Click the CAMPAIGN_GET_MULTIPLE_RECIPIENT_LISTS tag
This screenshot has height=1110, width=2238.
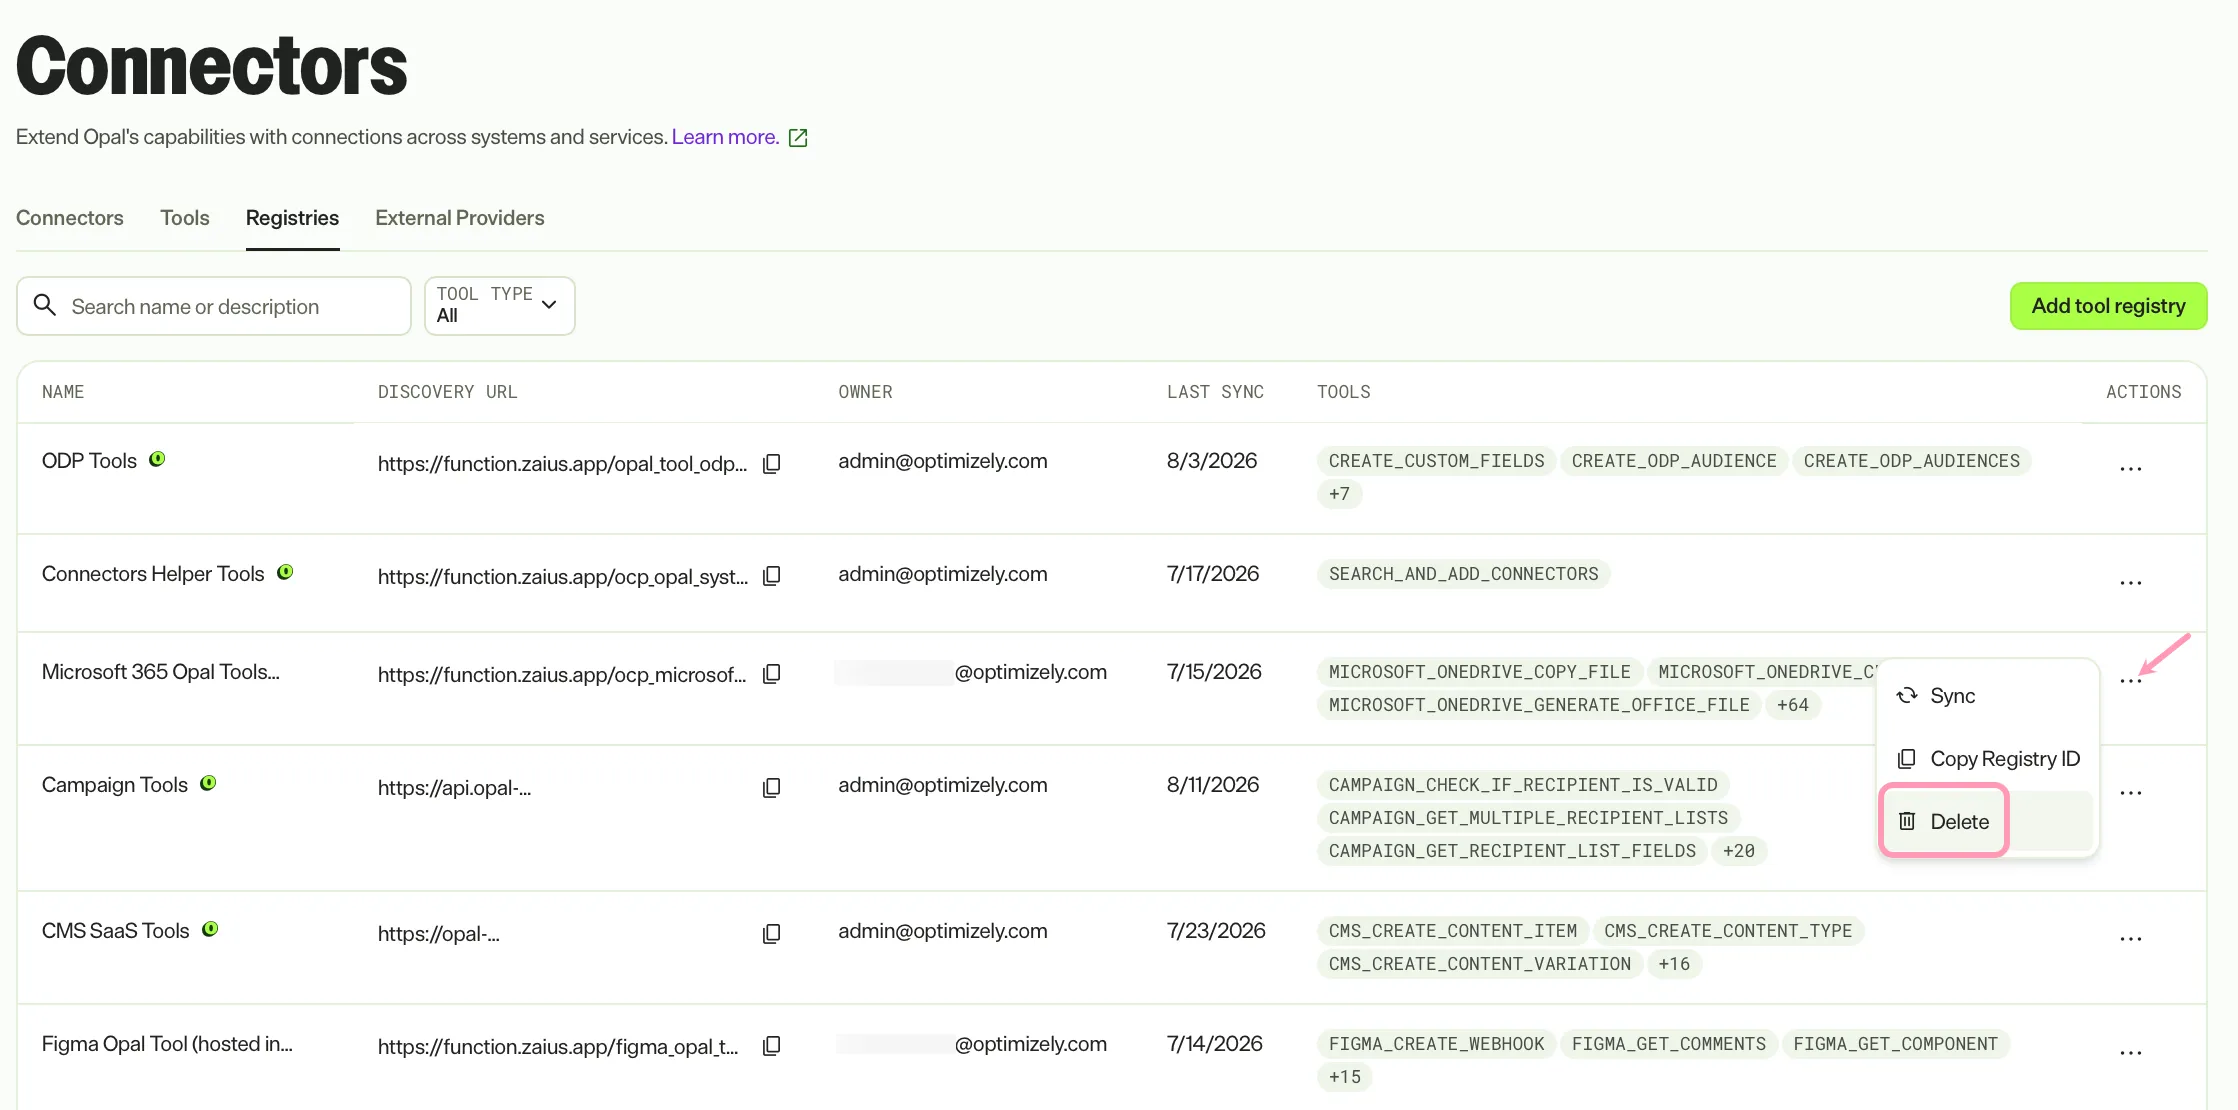click(x=1528, y=818)
